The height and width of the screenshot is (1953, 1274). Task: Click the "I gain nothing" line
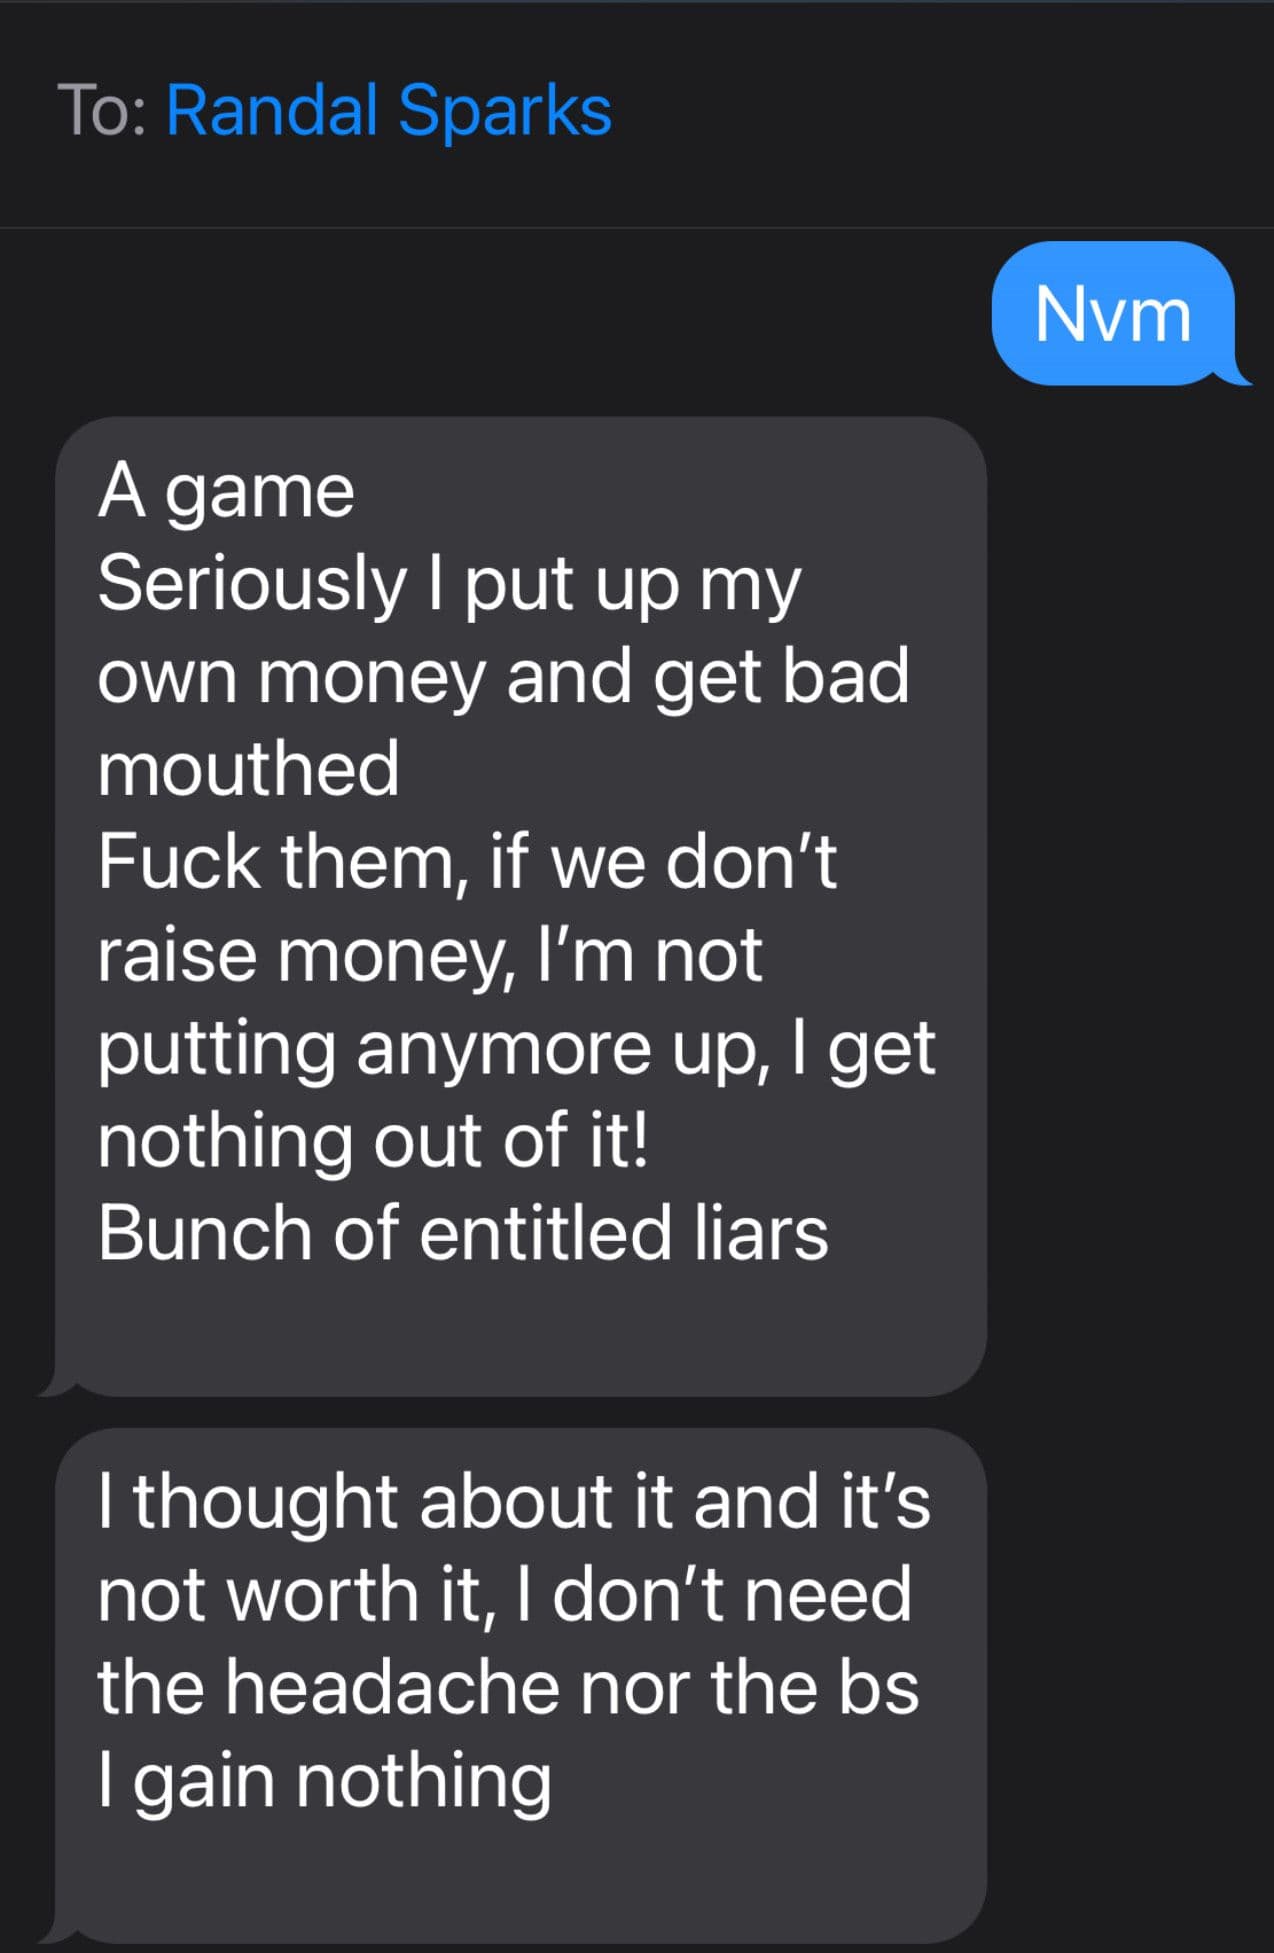coord(325,1780)
